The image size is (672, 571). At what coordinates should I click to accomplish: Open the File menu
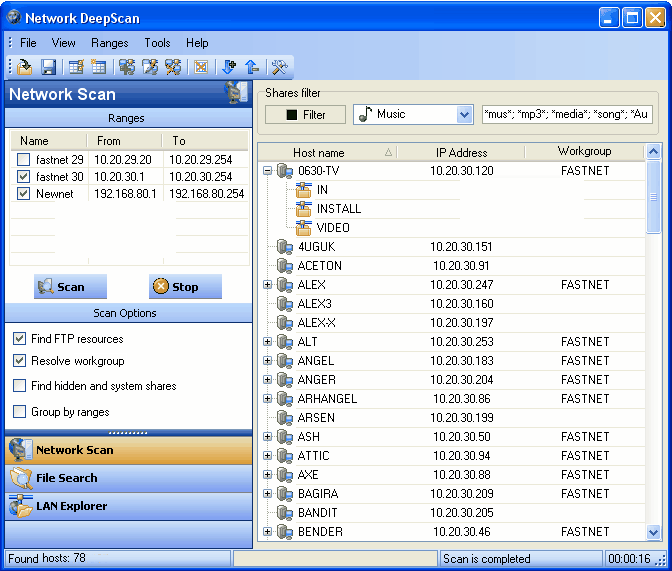pyautogui.click(x=28, y=43)
